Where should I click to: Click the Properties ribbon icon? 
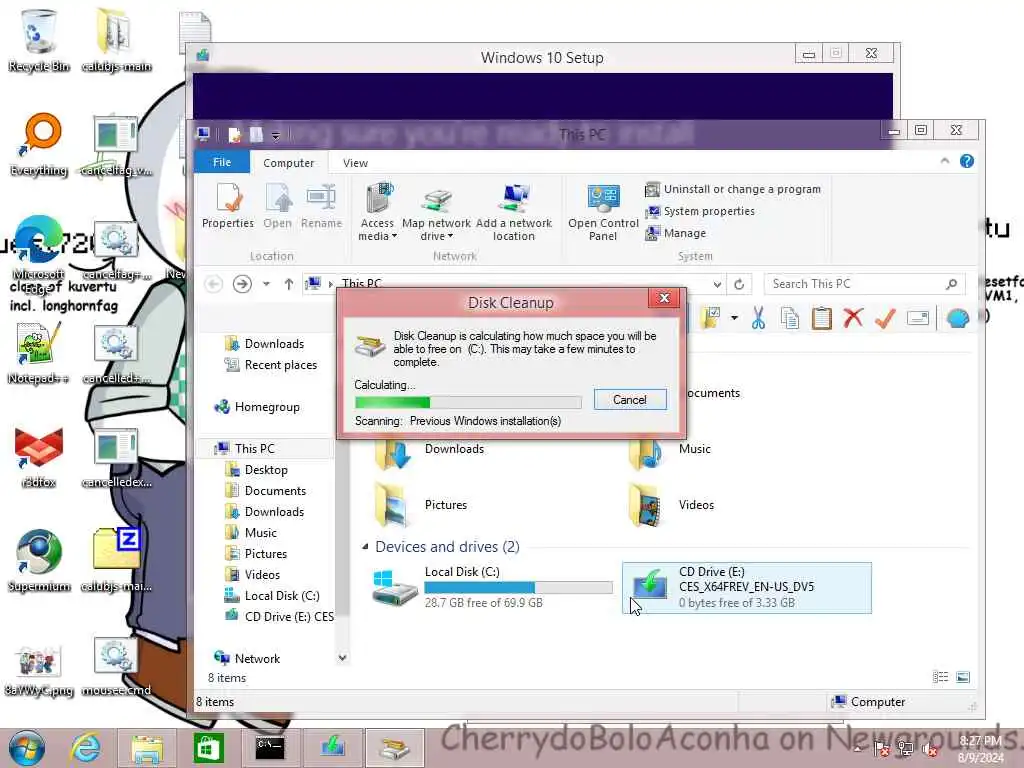point(227,206)
